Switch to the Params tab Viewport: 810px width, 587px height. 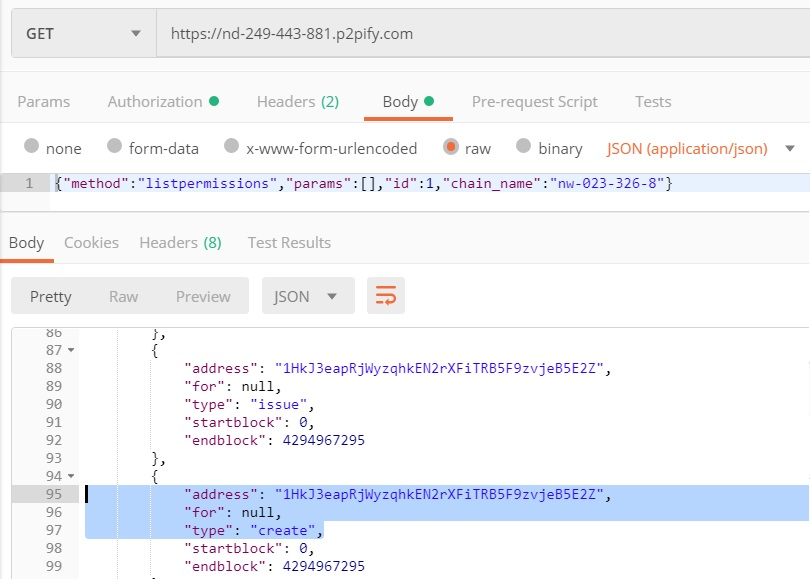pyautogui.click(x=44, y=102)
